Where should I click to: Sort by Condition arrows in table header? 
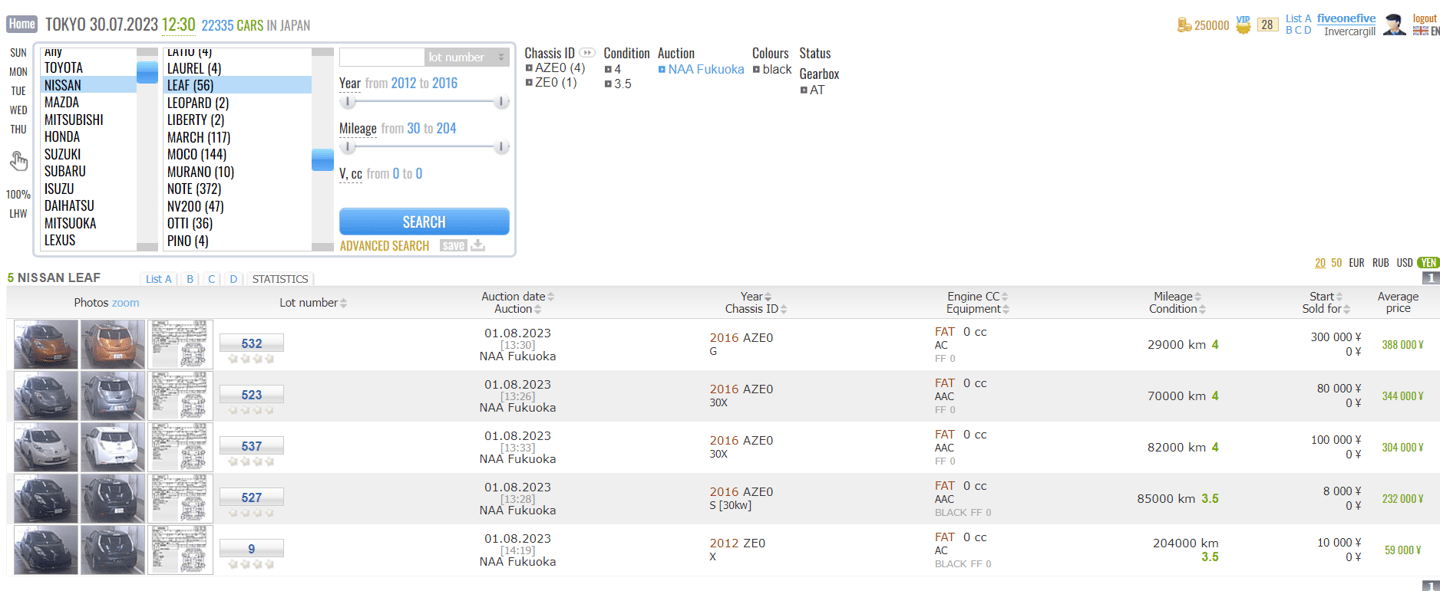click(x=1200, y=310)
